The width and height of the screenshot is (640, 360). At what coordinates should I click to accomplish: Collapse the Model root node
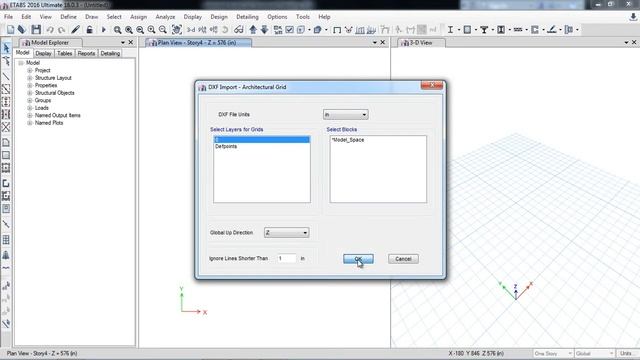21,63
